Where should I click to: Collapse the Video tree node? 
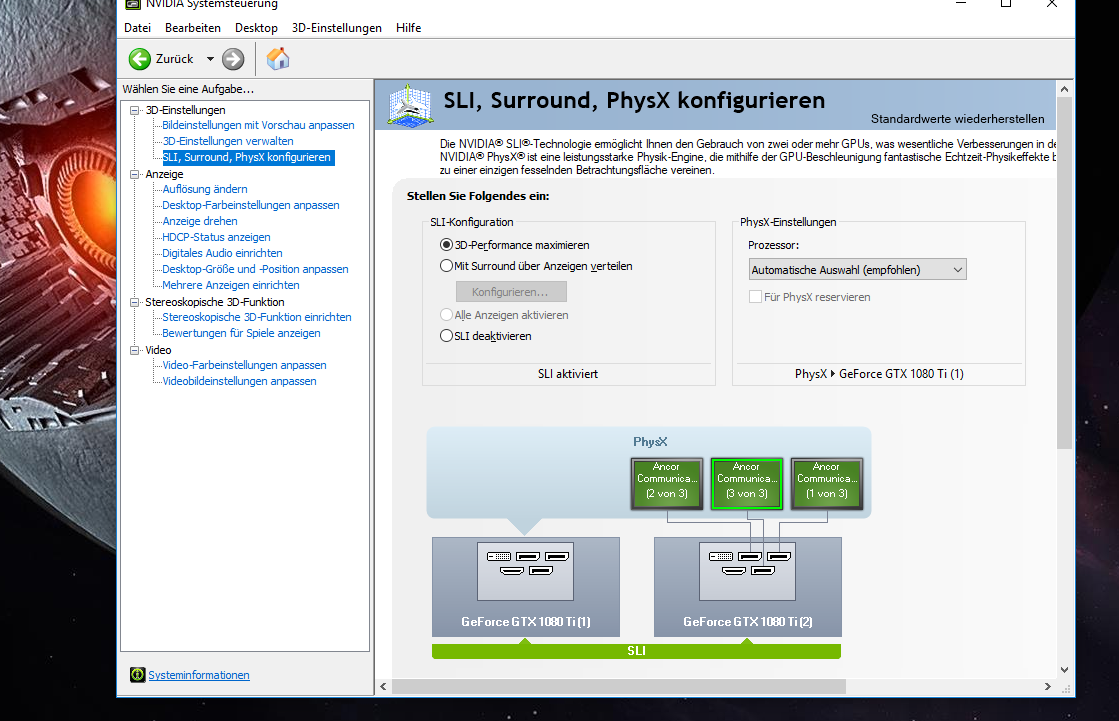pos(134,350)
